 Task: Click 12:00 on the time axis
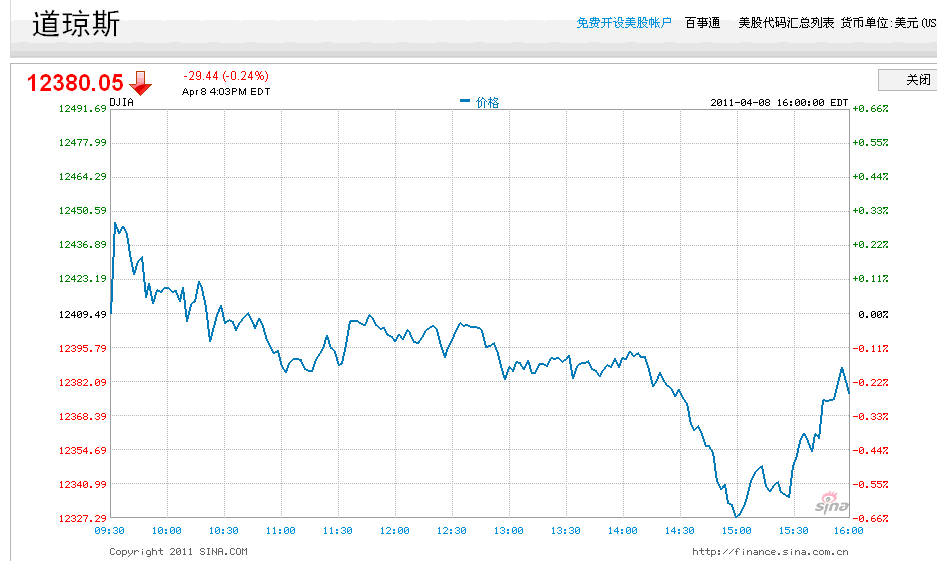(395, 531)
